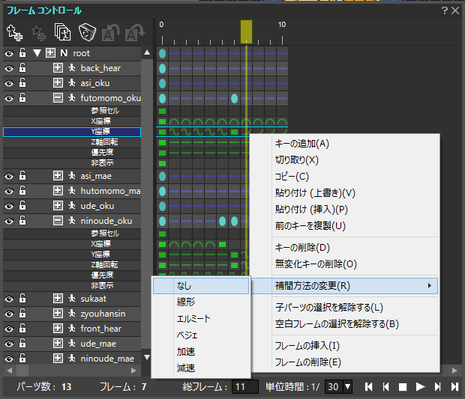Collapse root with the triangle arrow
465x399 pixels.
click(37, 53)
